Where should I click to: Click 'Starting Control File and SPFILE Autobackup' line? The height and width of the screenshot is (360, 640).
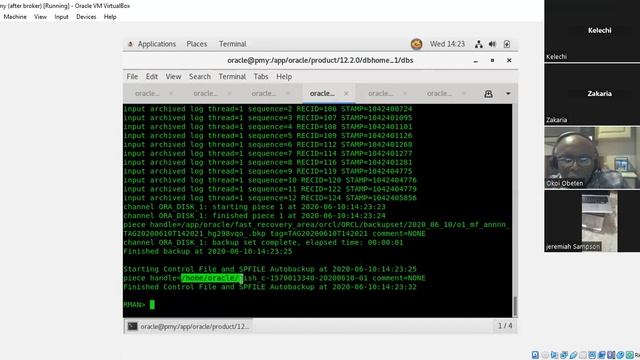(270, 269)
